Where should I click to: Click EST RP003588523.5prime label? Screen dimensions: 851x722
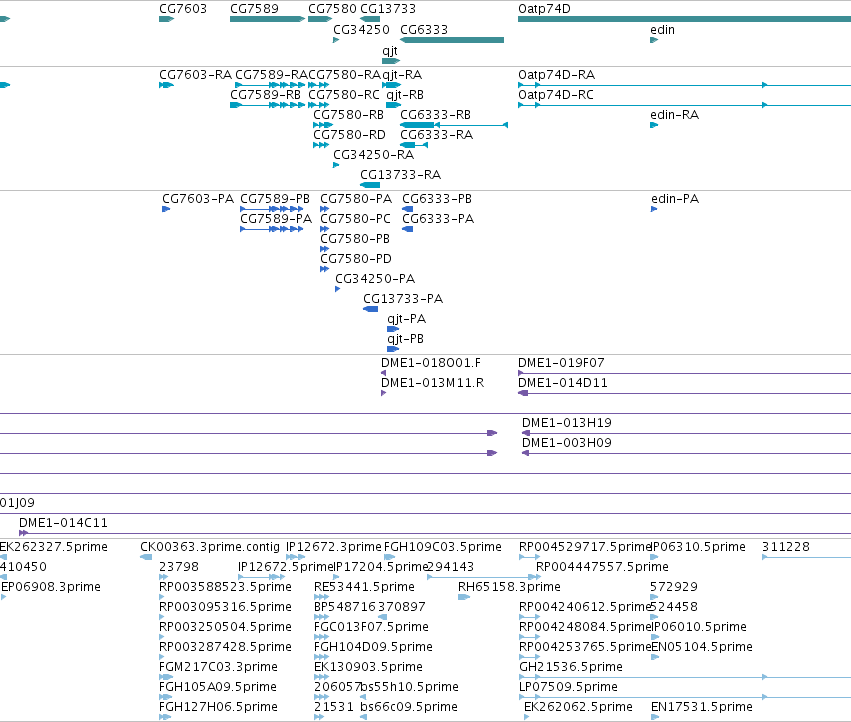225,587
